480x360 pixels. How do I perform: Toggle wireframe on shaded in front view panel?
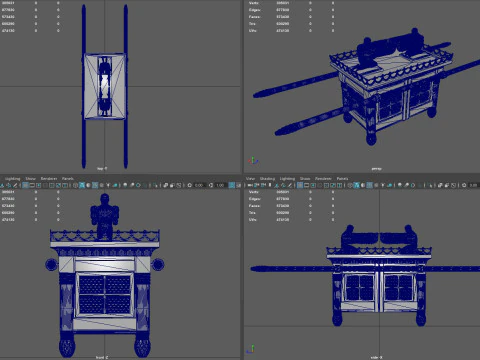click(95, 185)
